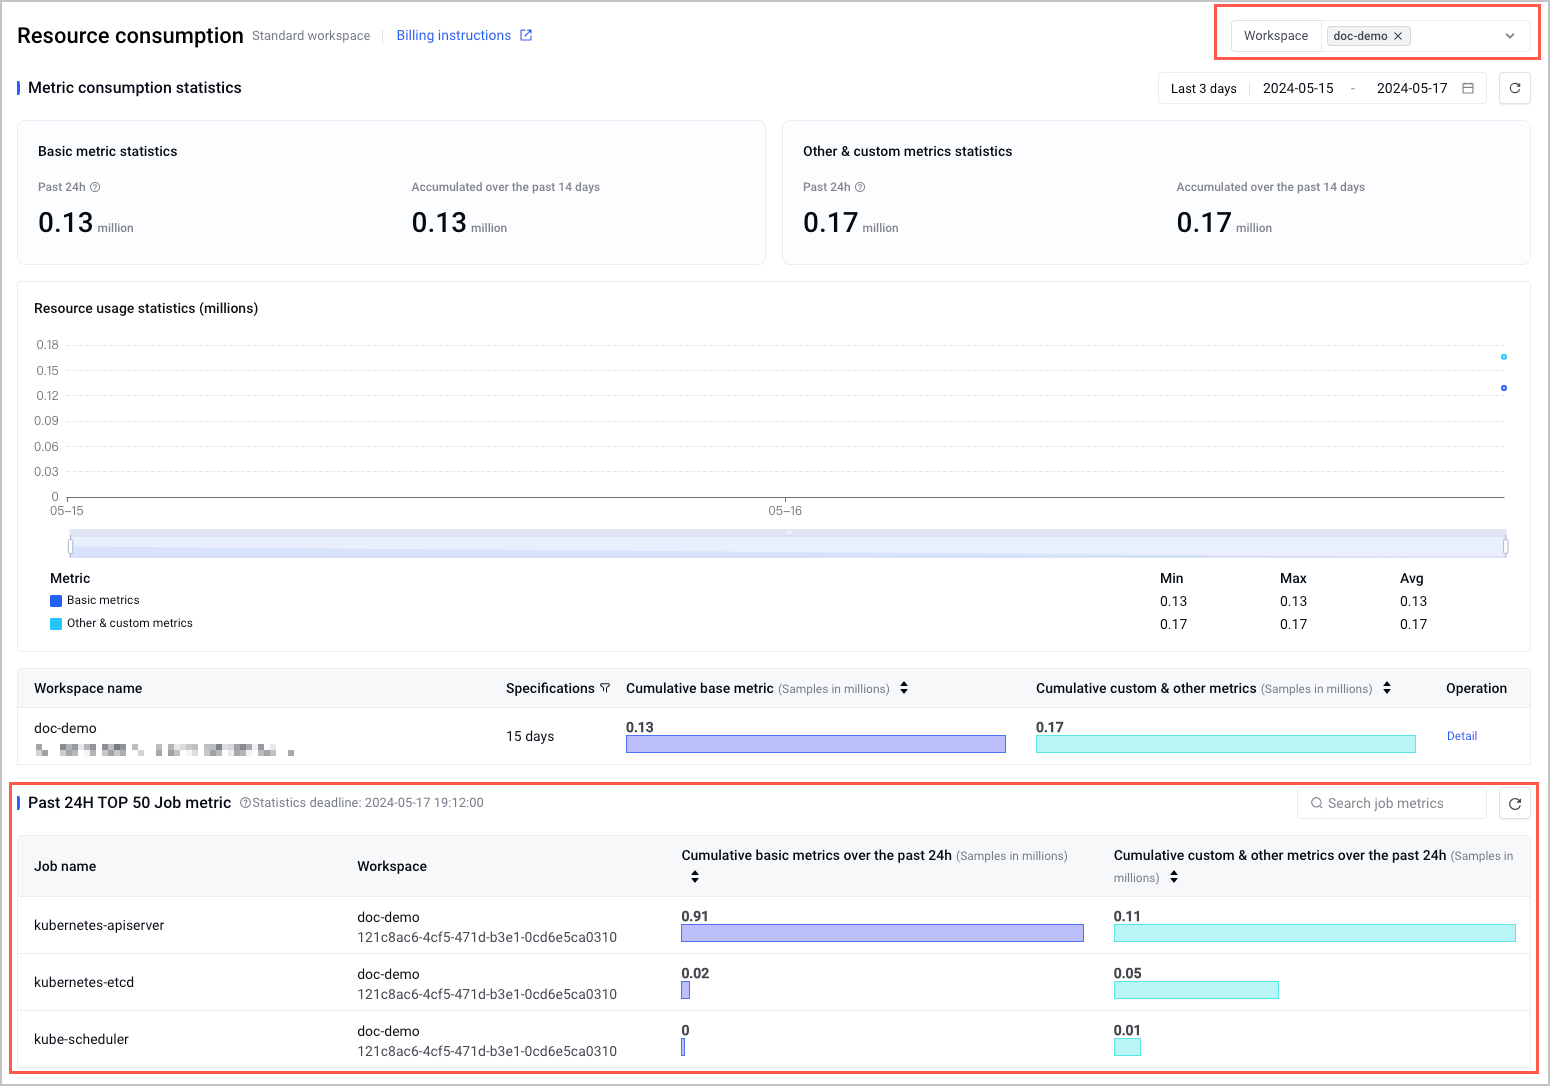Viewport: 1550px width, 1086px height.
Task: Click the cyan data point on the chart
Action: [x=1504, y=357]
